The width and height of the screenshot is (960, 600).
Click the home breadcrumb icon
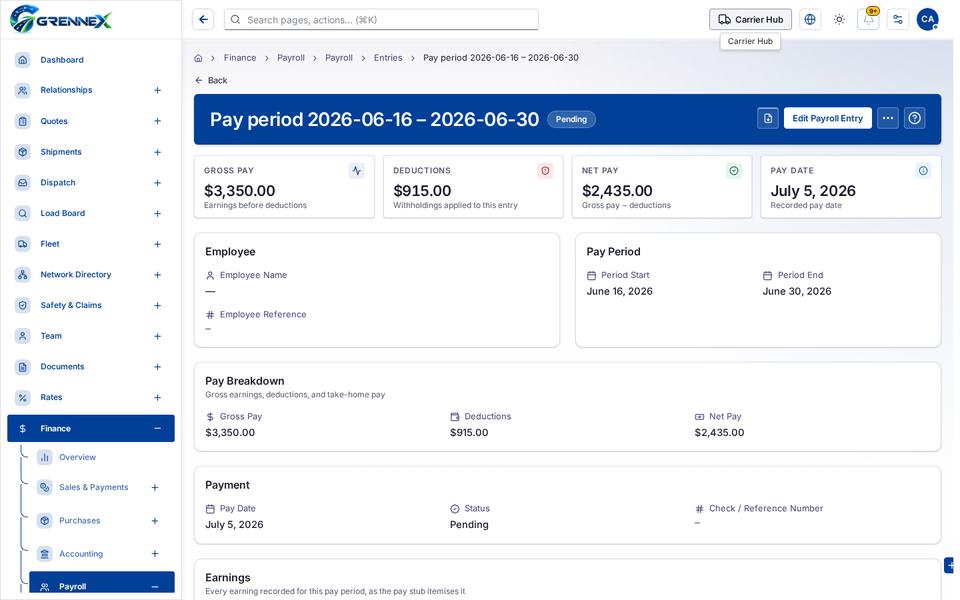[198, 58]
